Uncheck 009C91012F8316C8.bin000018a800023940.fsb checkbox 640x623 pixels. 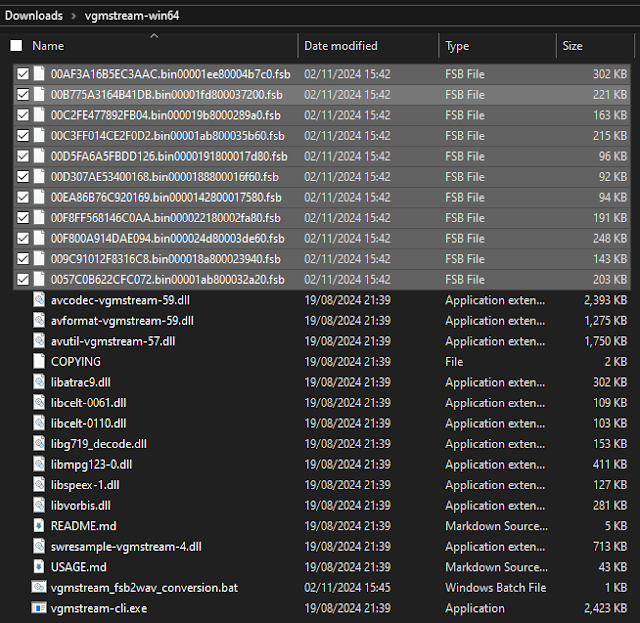pos(23,259)
